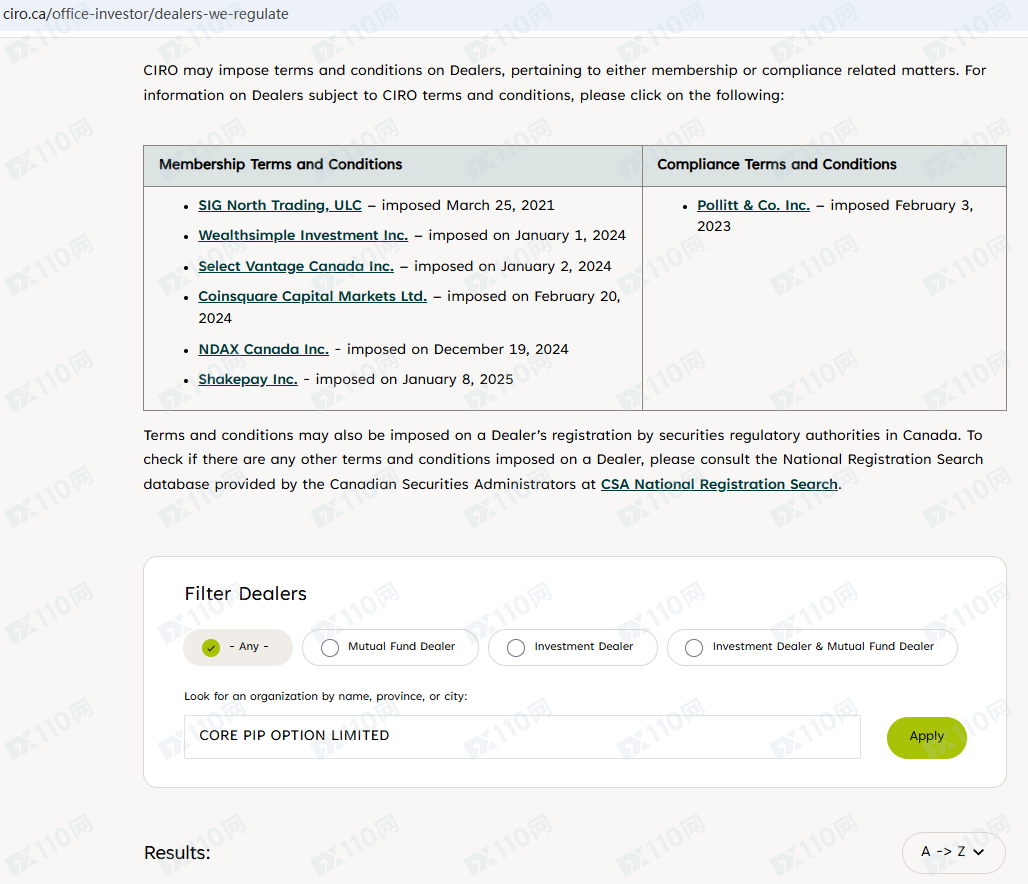Open Wealthsimple Investment Inc. link

tap(303, 235)
